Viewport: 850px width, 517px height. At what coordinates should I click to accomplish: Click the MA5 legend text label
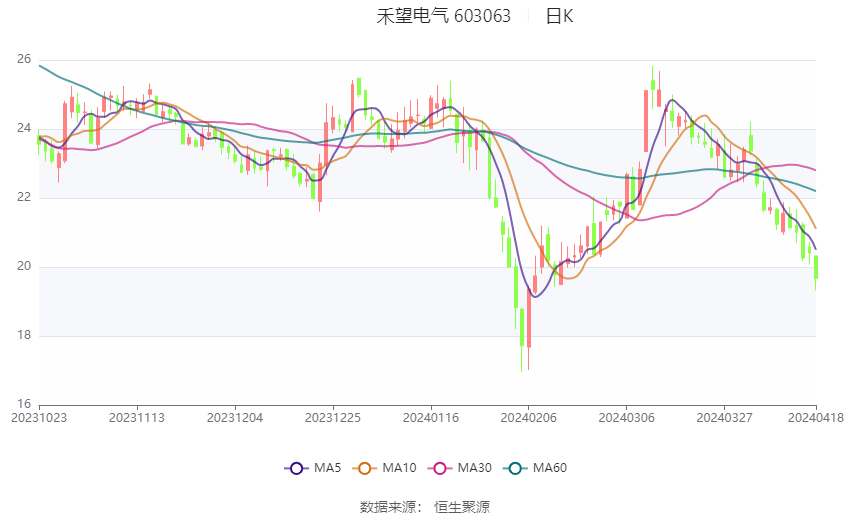coord(327,468)
